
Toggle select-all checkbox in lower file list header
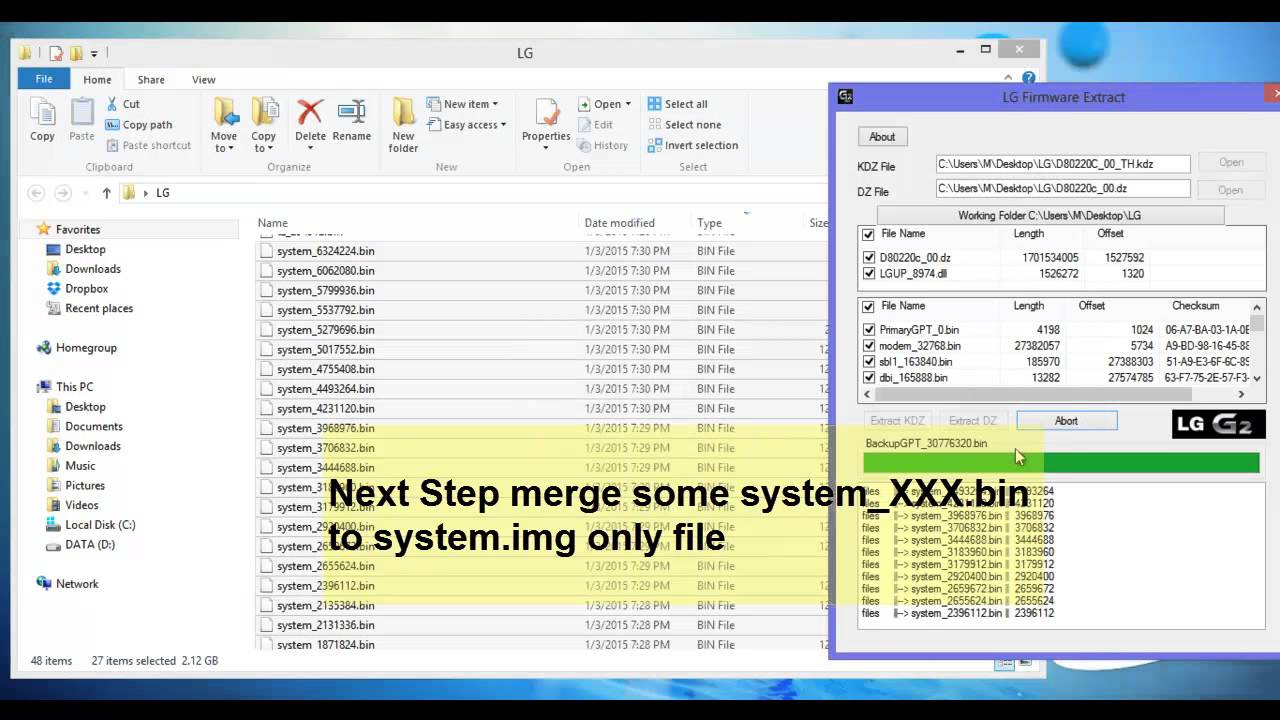point(868,307)
